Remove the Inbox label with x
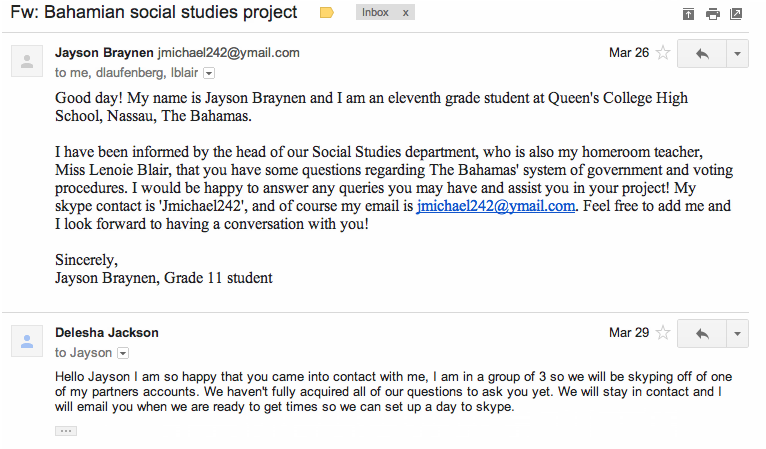Viewport: 766px width, 449px height. click(x=405, y=13)
